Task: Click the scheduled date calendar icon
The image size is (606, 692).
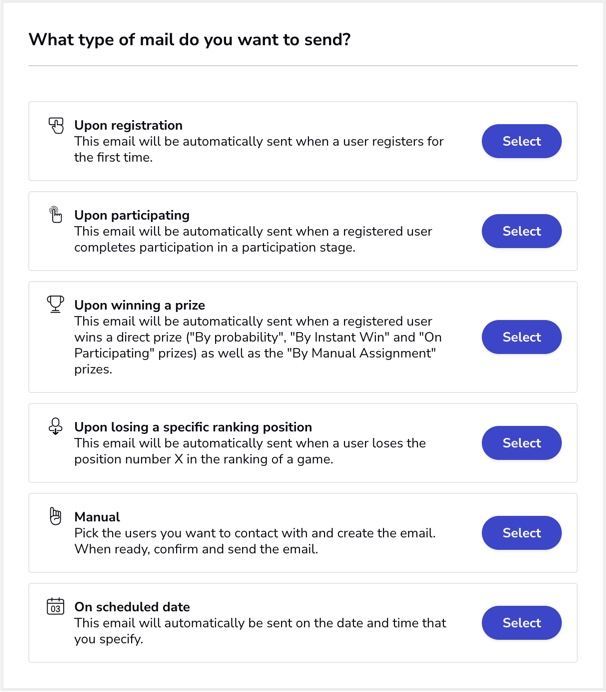Action: point(56,606)
